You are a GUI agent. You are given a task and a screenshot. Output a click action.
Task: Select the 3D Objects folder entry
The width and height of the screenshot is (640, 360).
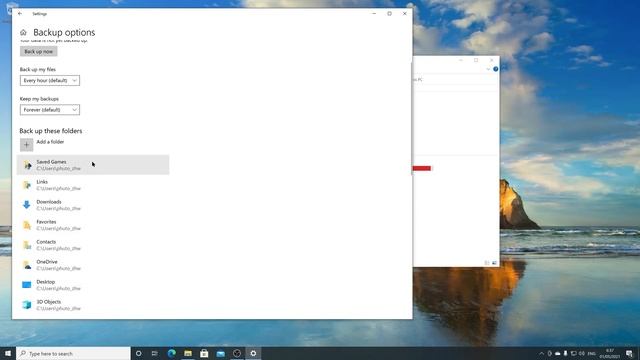[93, 305]
